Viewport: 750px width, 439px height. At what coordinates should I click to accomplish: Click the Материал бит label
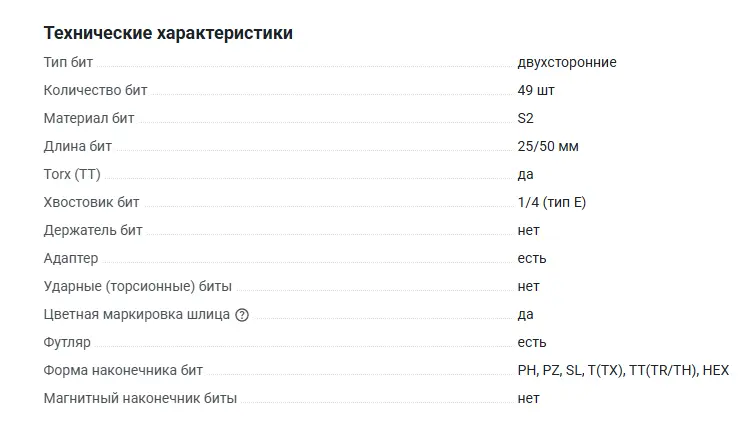coord(89,118)
